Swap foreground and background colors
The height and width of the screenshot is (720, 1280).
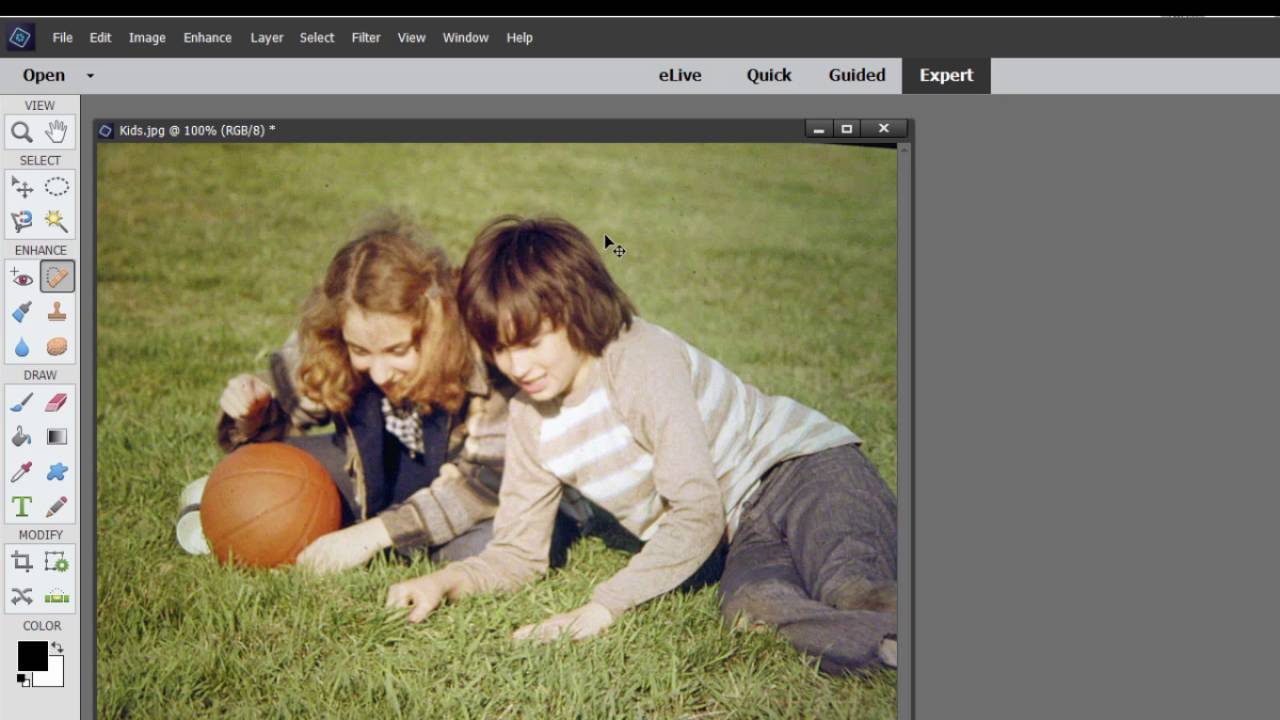click(57, 648)
